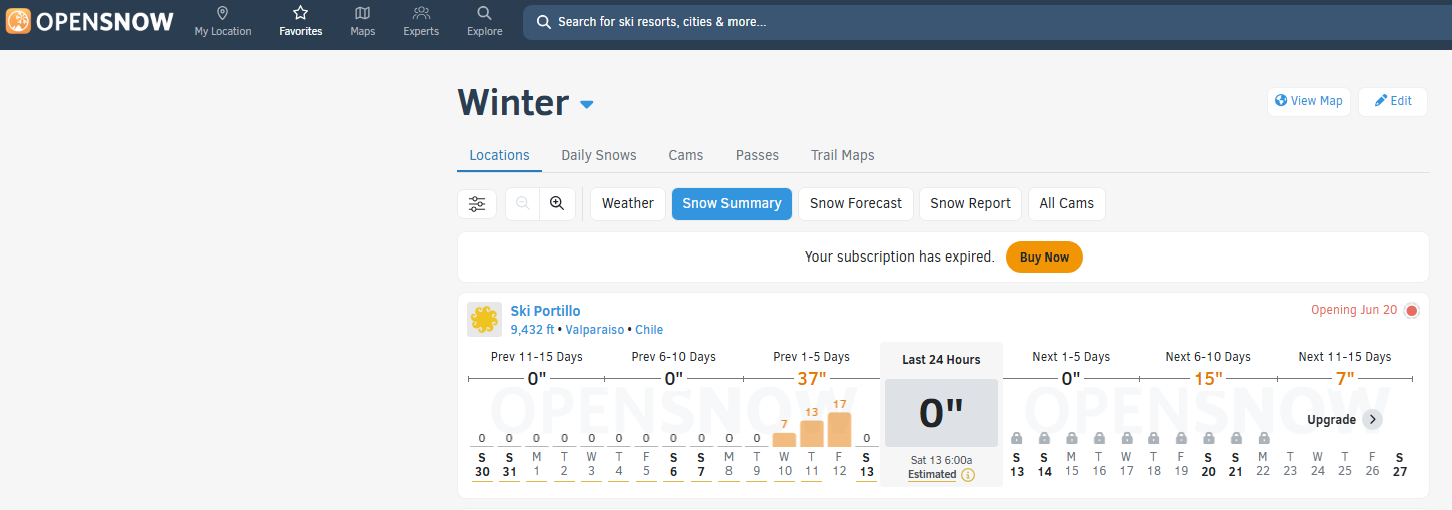Click the Last 24 Hours 0" box
This screenshot has height=510, width=1452.
(x=942, y=413)
